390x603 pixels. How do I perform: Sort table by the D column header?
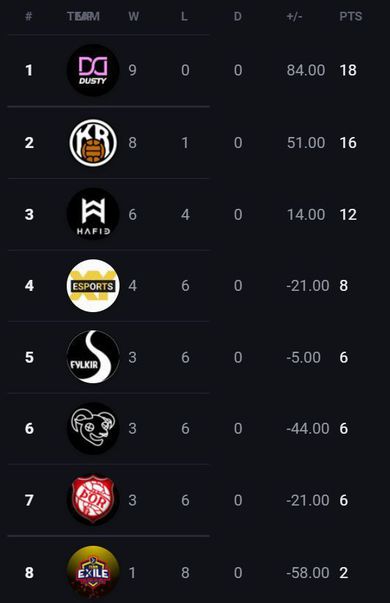click(238, 17)
